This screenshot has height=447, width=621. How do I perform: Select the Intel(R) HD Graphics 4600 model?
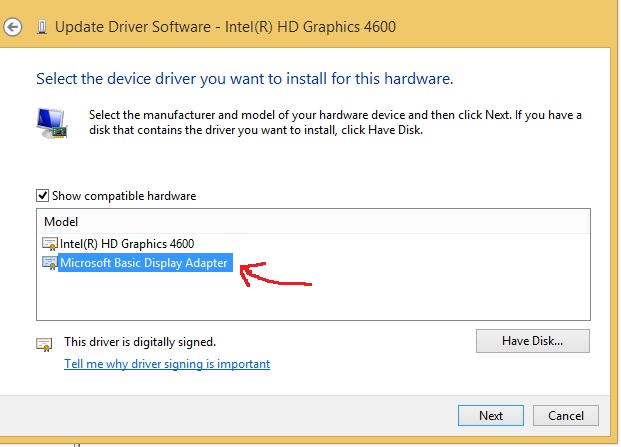coord(127,244)
